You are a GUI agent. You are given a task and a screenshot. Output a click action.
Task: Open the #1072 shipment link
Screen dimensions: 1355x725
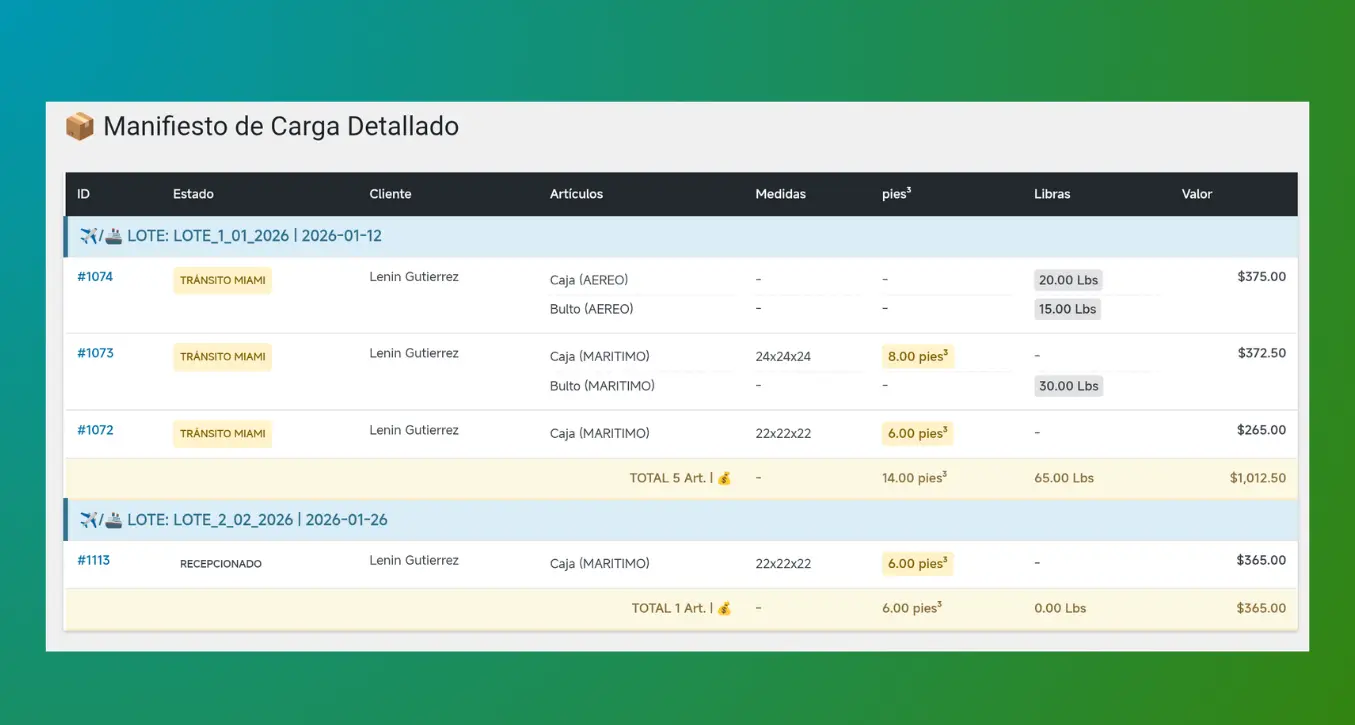point(95,431)
